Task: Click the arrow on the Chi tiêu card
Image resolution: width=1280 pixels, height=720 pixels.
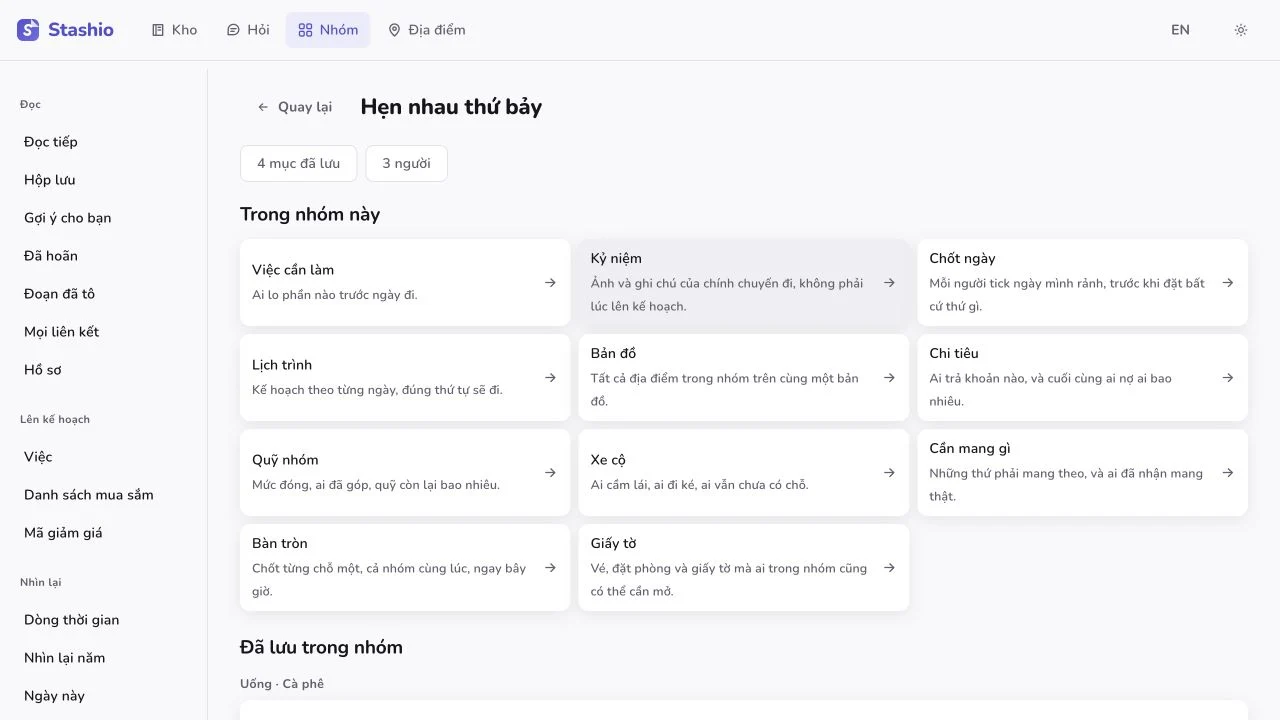Action: tap(1228, 378)
